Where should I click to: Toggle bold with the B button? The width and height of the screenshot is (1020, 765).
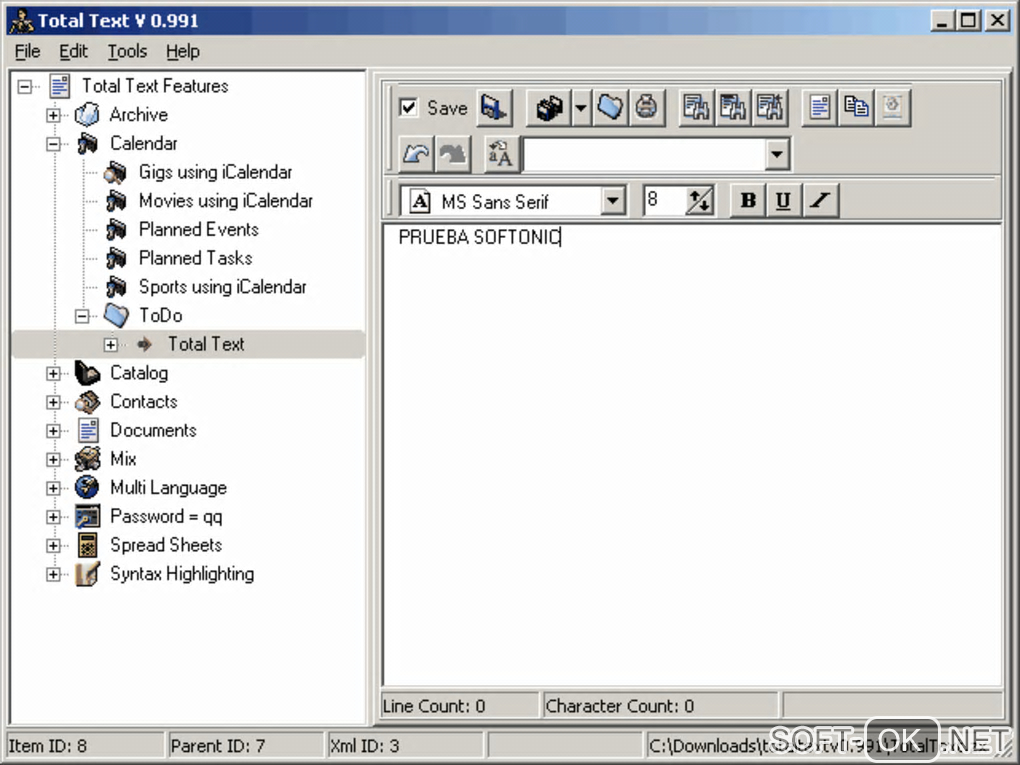[748, 200]
